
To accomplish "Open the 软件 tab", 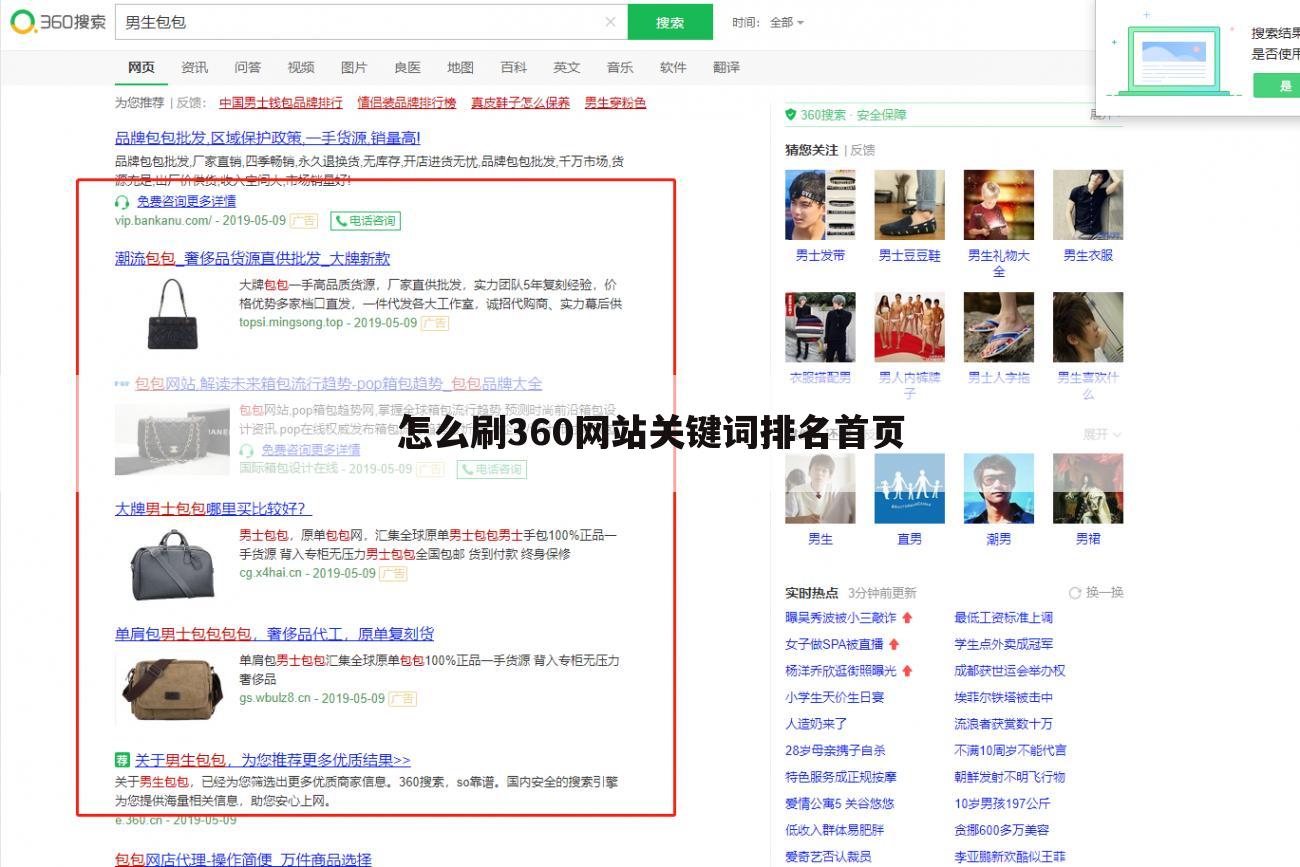I will click(673, 67).
